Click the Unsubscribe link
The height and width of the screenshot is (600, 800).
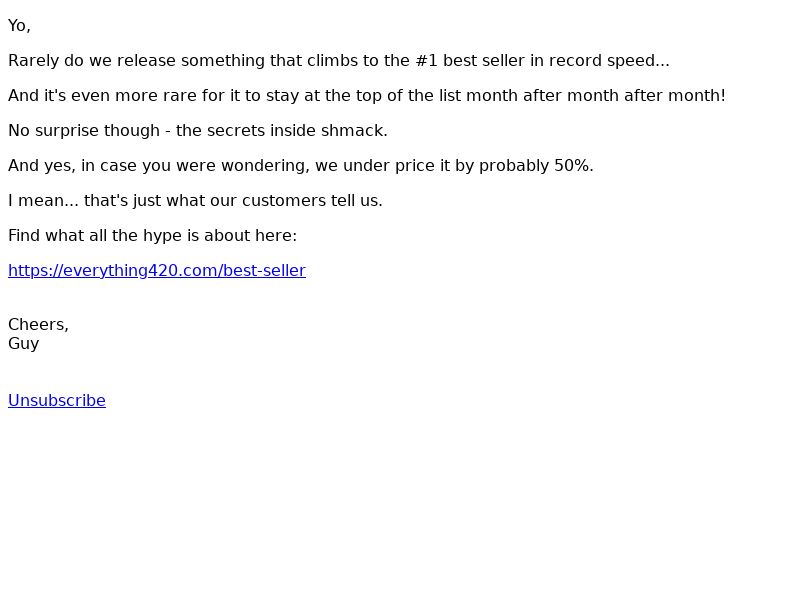coord(57,400)
